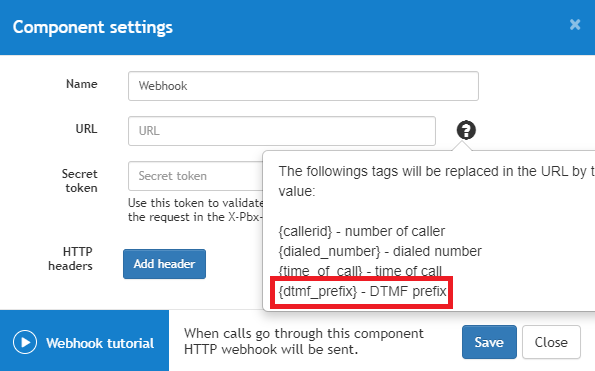Click the URL field label
The width and height of the screenshot is (595, 371).
86,129
